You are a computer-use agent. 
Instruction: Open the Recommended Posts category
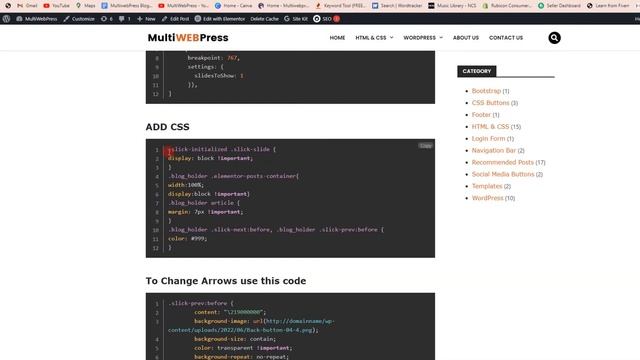(502, 162)
